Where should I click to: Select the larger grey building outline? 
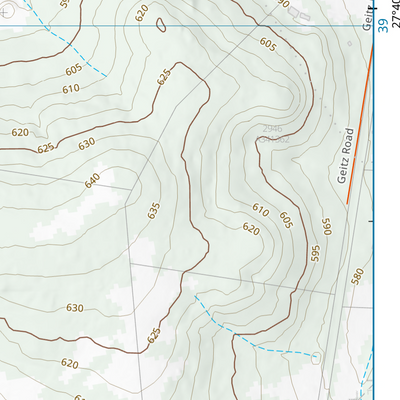(x=294, y=12)
